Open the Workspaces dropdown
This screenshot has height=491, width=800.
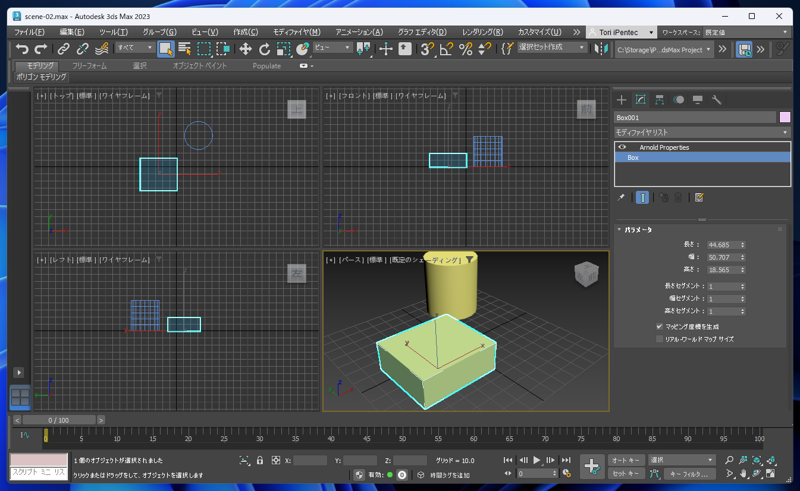click(x=746, y=32)
